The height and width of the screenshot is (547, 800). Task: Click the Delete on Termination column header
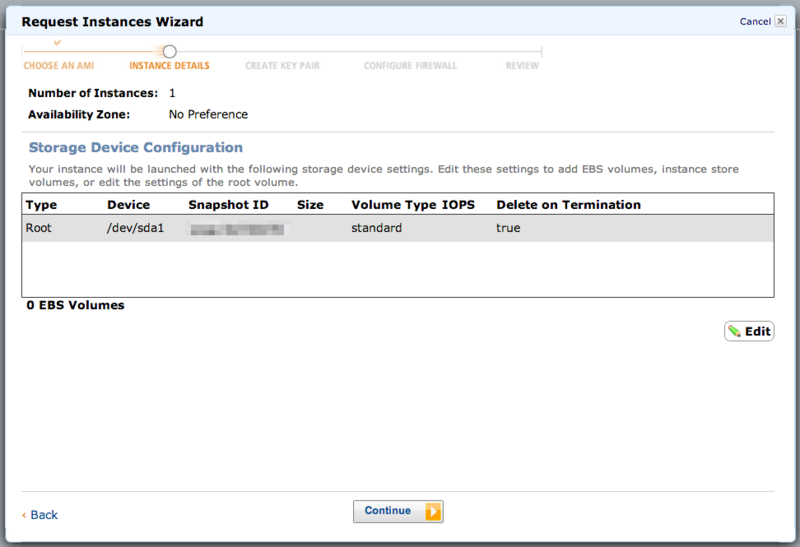coord(568,205)
